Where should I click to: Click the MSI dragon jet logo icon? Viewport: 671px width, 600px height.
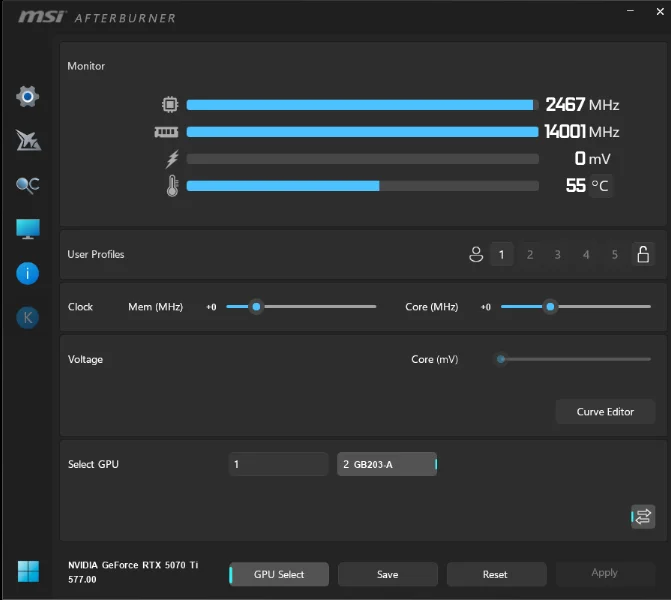(28, 141)
